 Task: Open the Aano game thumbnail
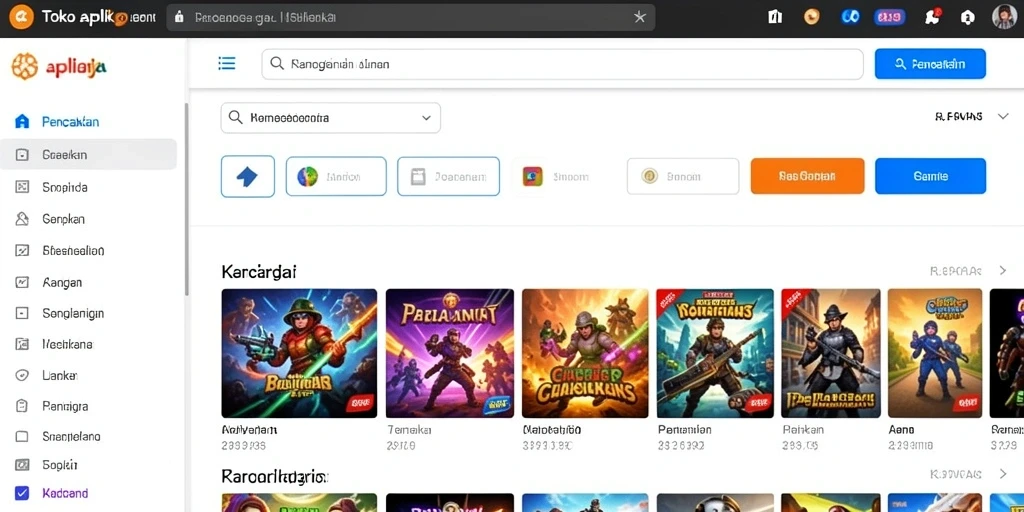(935, 353)
